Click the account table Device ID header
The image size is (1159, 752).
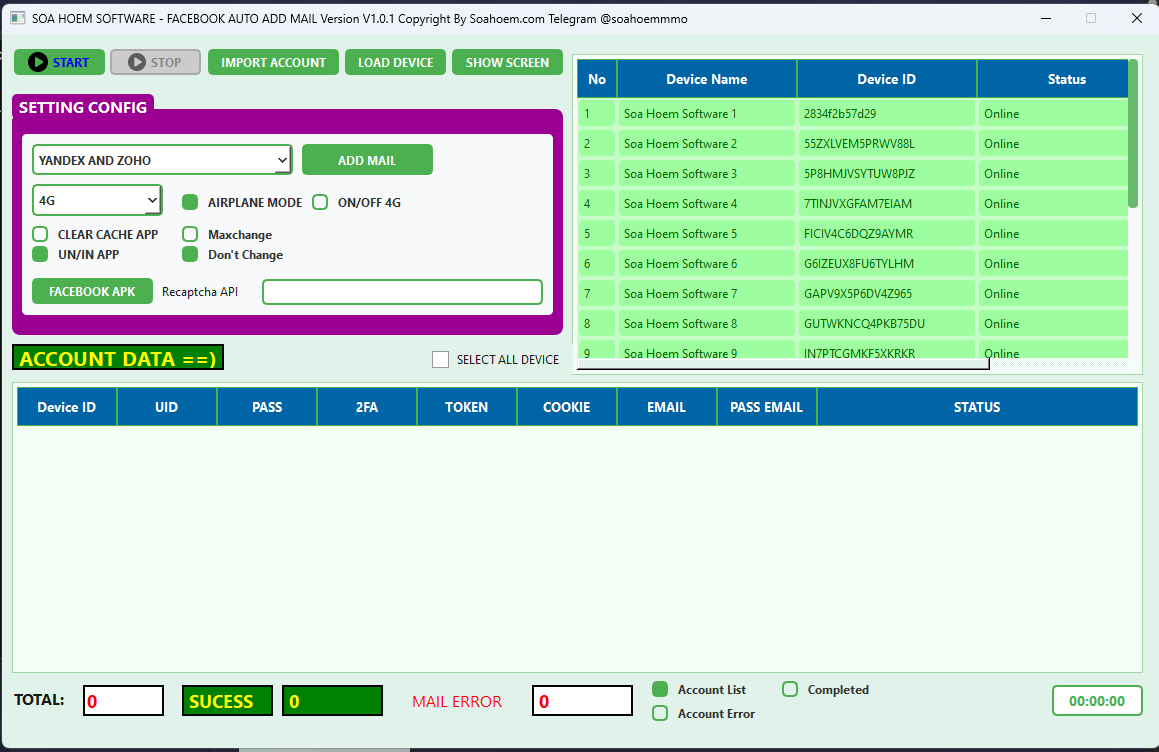click(x=67, y=407)
